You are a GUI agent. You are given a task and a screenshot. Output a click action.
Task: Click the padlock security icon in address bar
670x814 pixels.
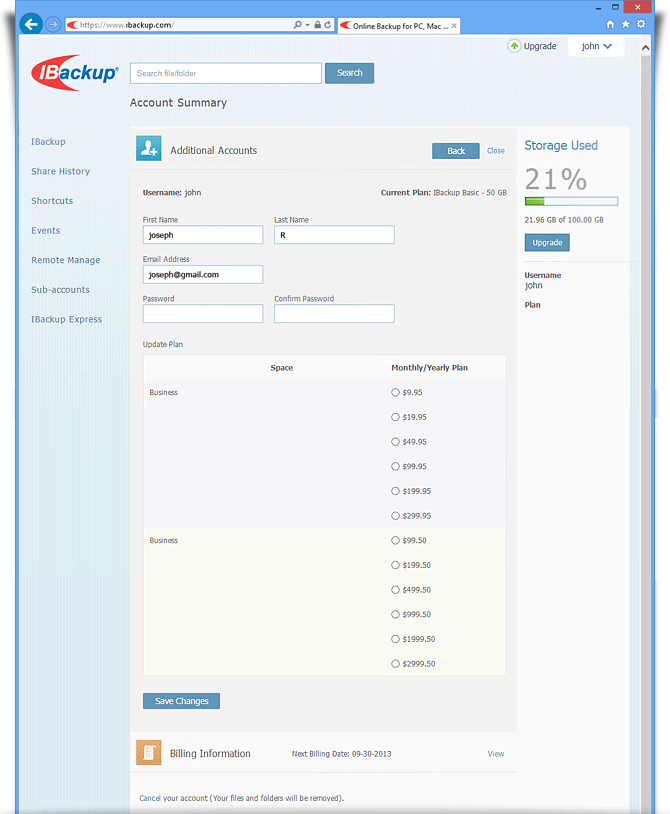[x=318, y=24]
